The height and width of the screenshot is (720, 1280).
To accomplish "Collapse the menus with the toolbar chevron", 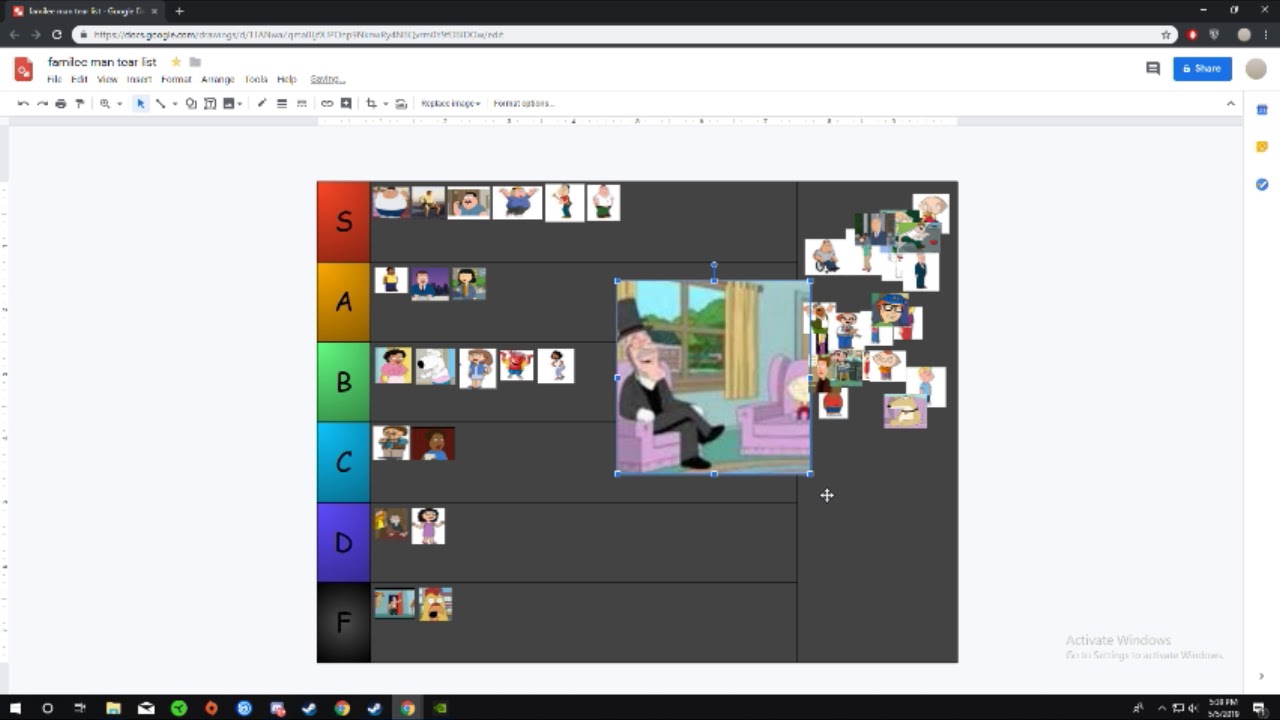I will tap(1230, 103).
